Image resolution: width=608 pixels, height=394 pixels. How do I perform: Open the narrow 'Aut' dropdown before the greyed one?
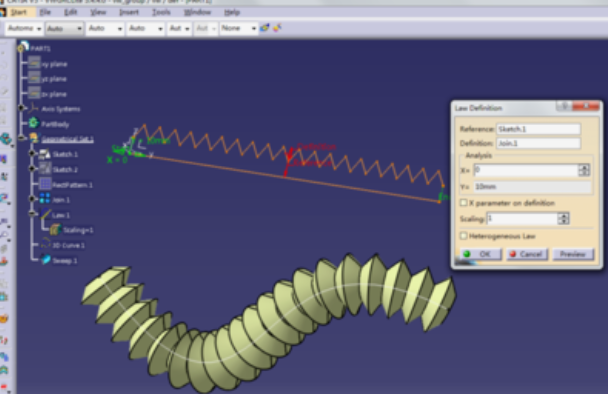(180, 28)
